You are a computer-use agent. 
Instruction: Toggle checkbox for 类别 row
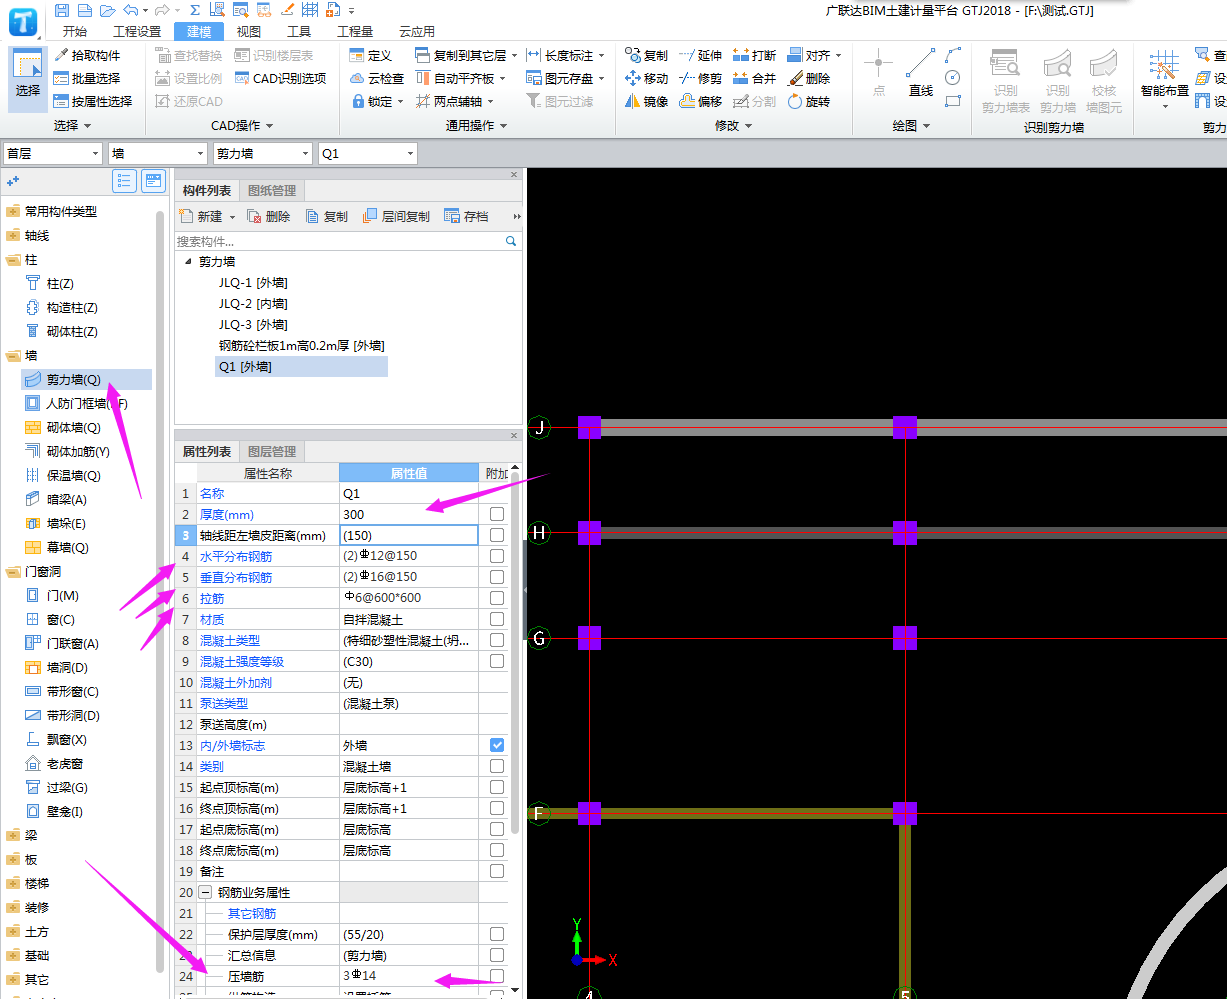click(x=497, y=766)
